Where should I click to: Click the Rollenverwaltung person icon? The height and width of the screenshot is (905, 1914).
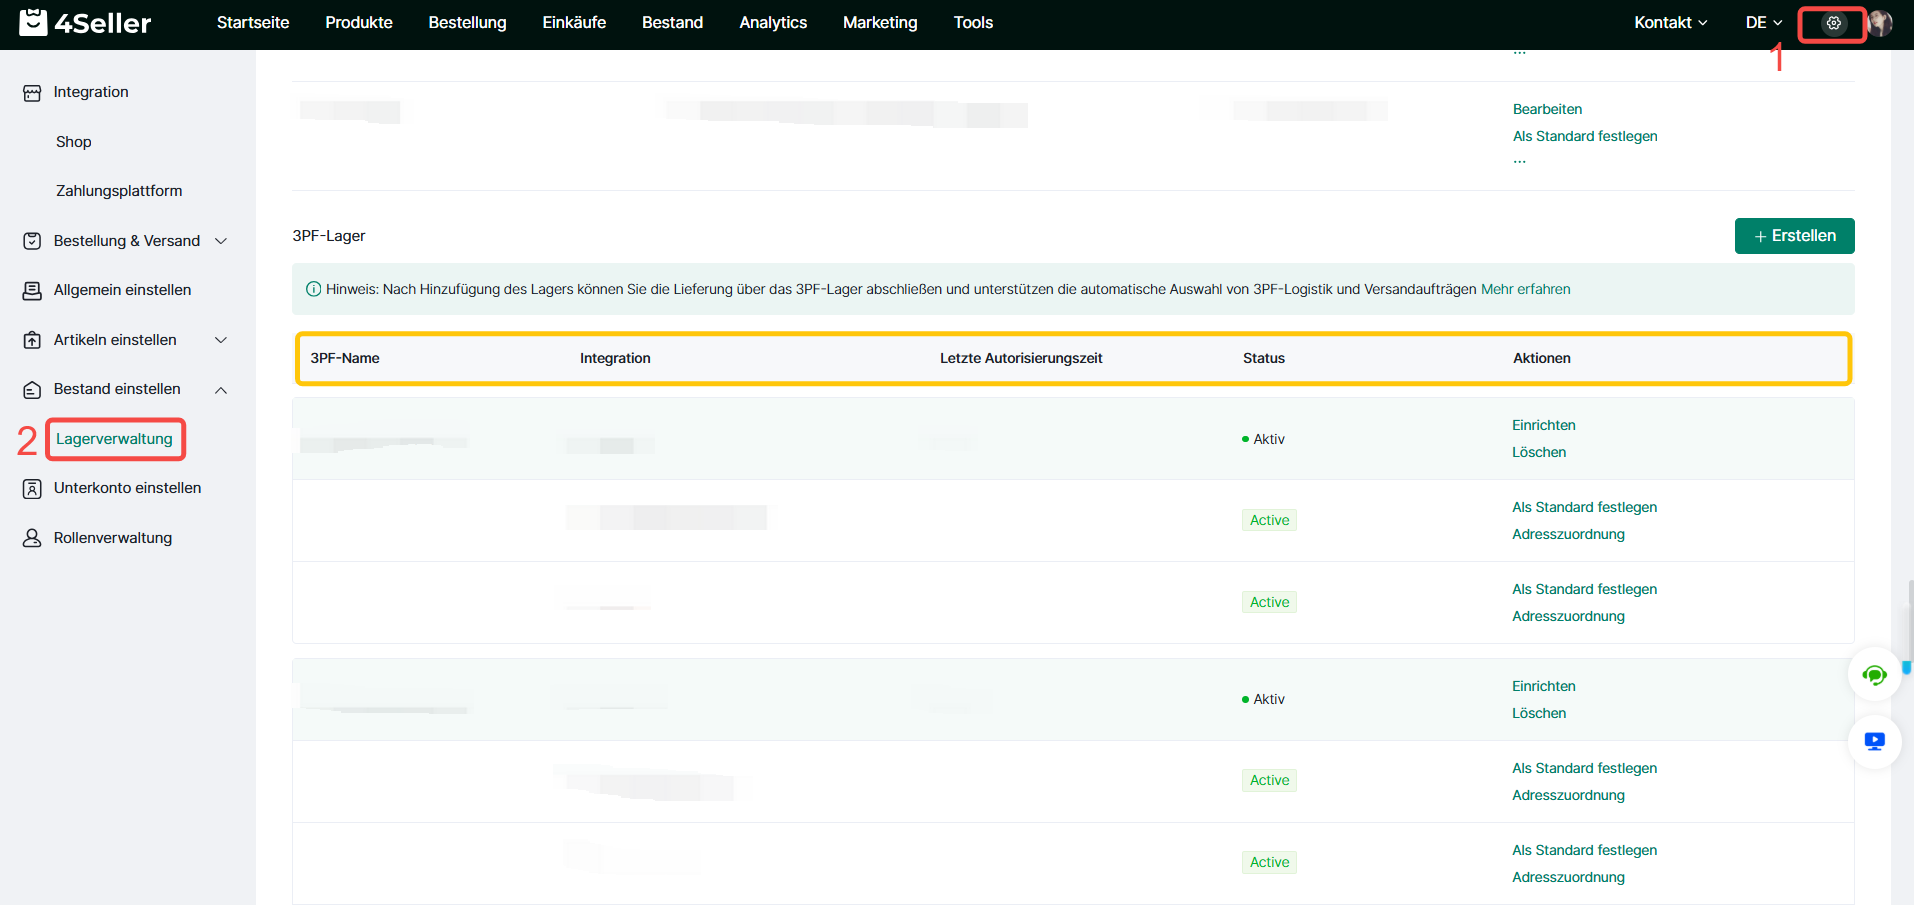tap(32, 538)
